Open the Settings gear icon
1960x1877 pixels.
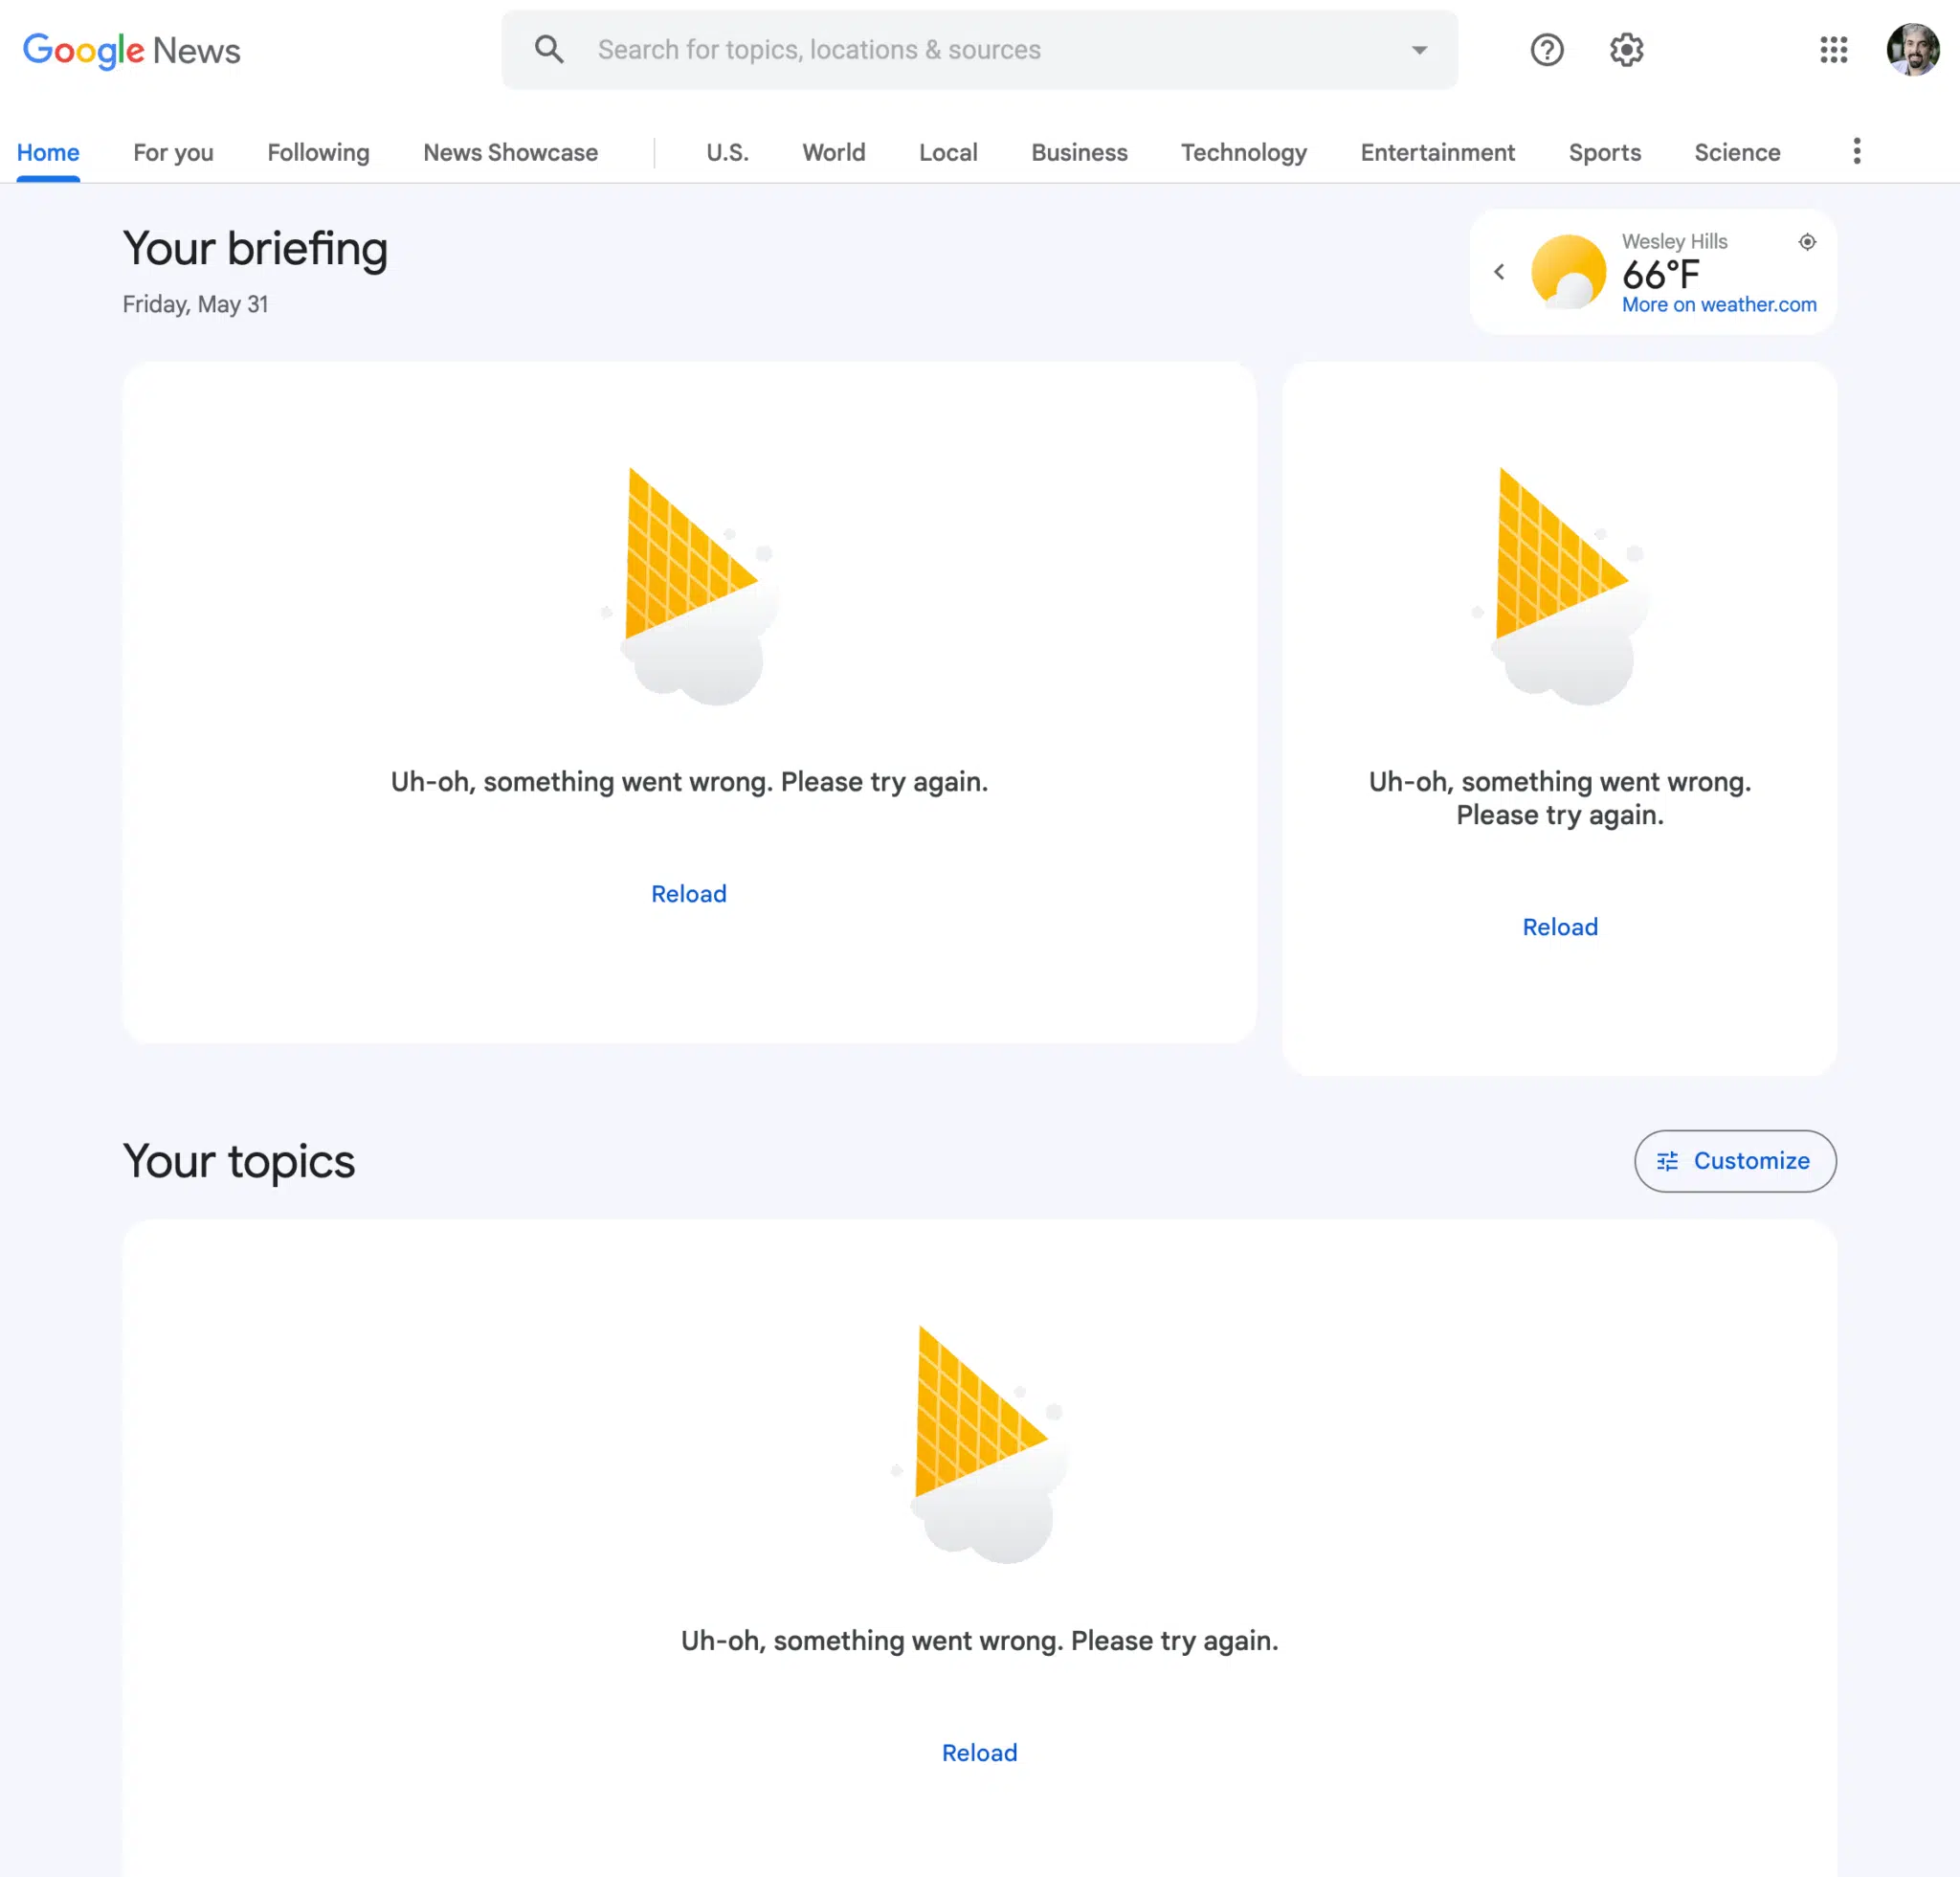point(1626,50)
